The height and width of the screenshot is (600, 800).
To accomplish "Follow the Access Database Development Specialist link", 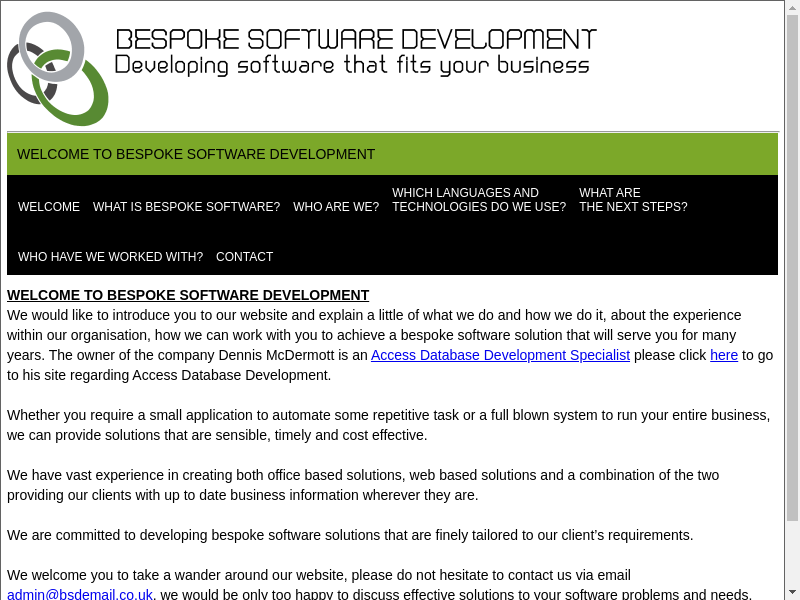I will [x=500, y=355].
